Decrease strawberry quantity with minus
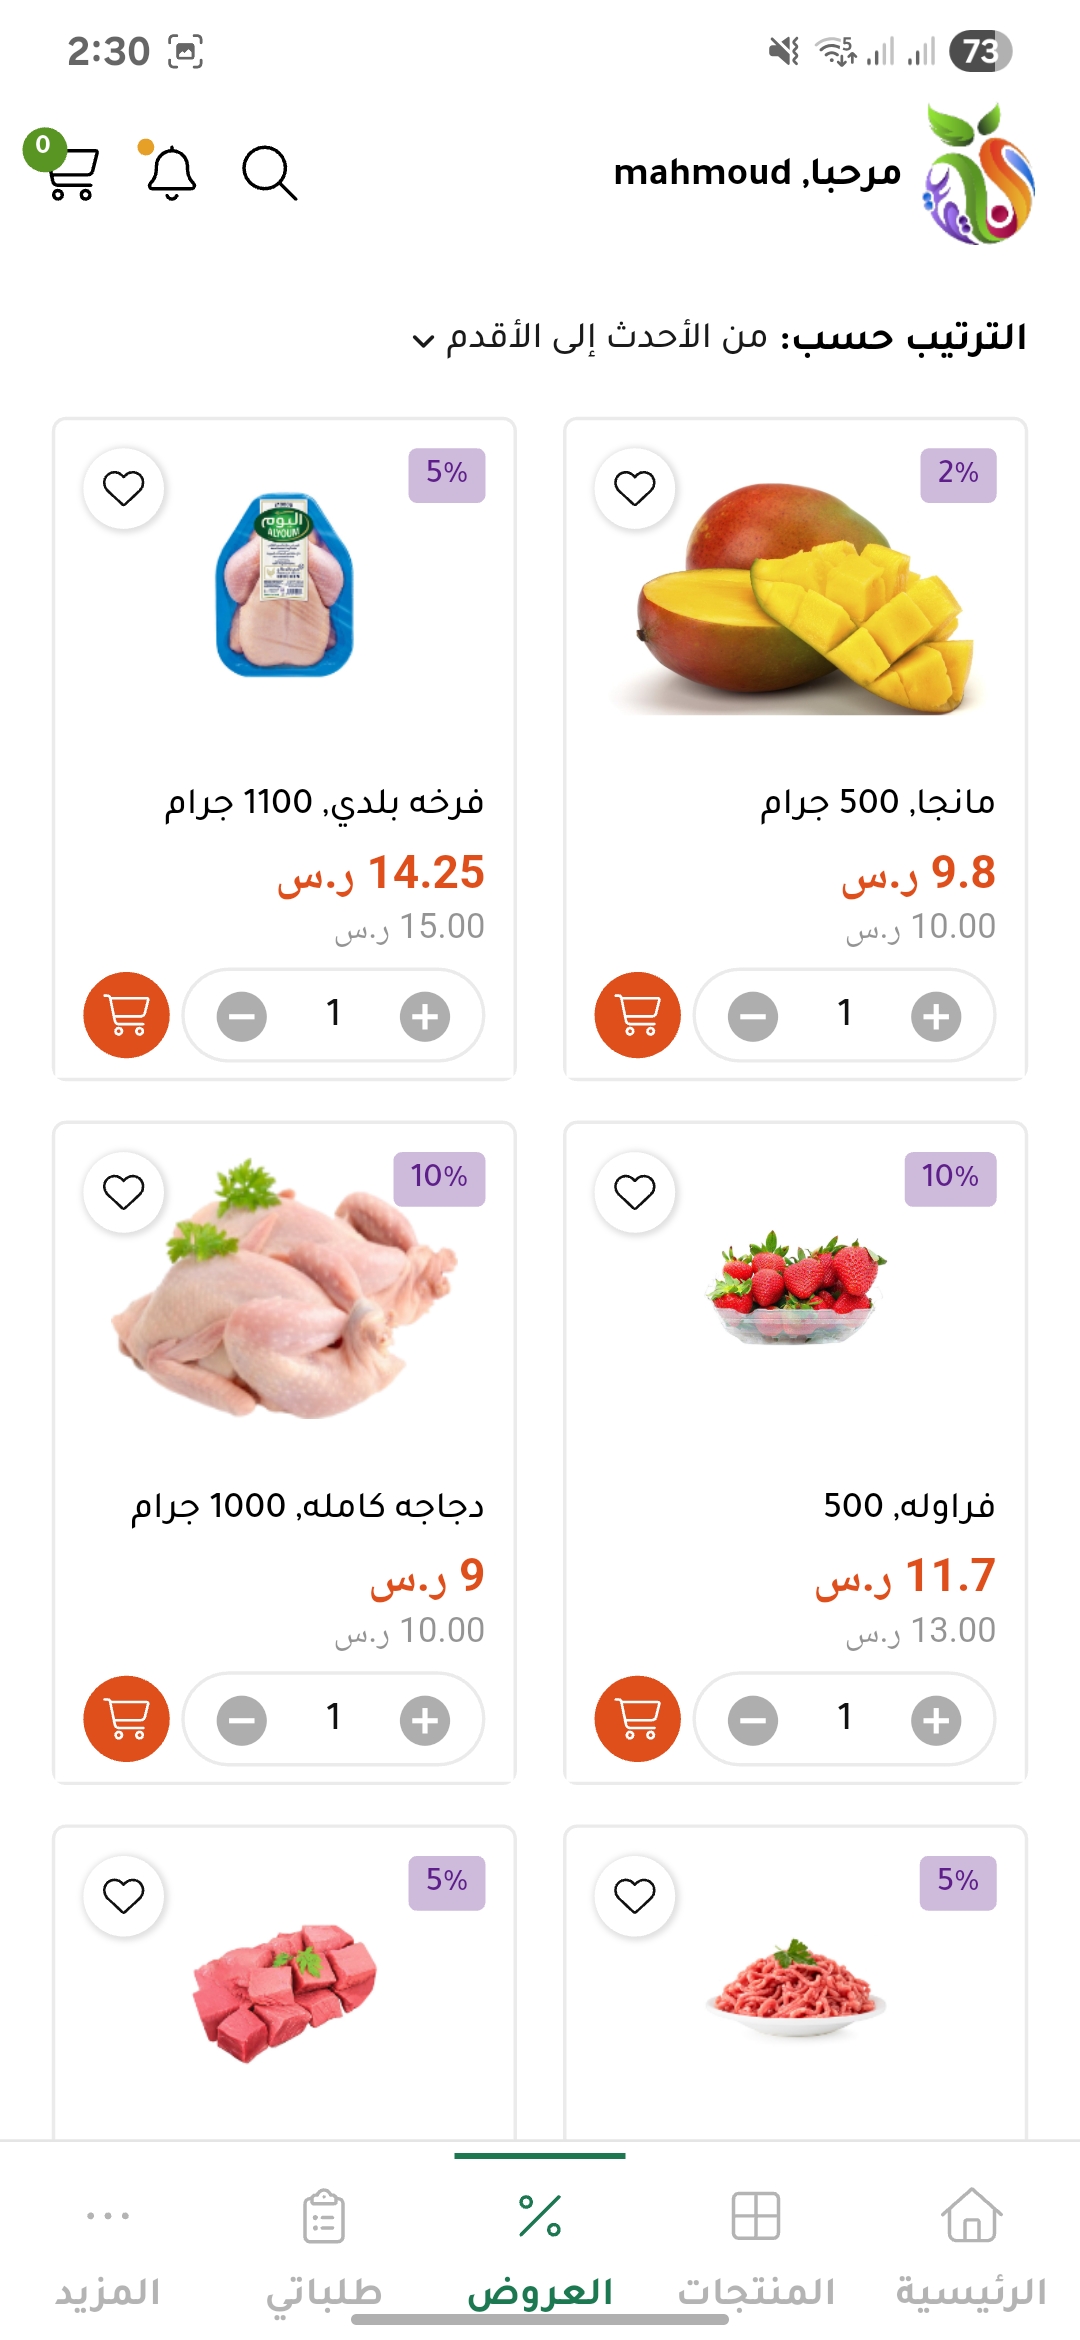Viewport: 1080px width, 2340px height. pos(753,1720)
